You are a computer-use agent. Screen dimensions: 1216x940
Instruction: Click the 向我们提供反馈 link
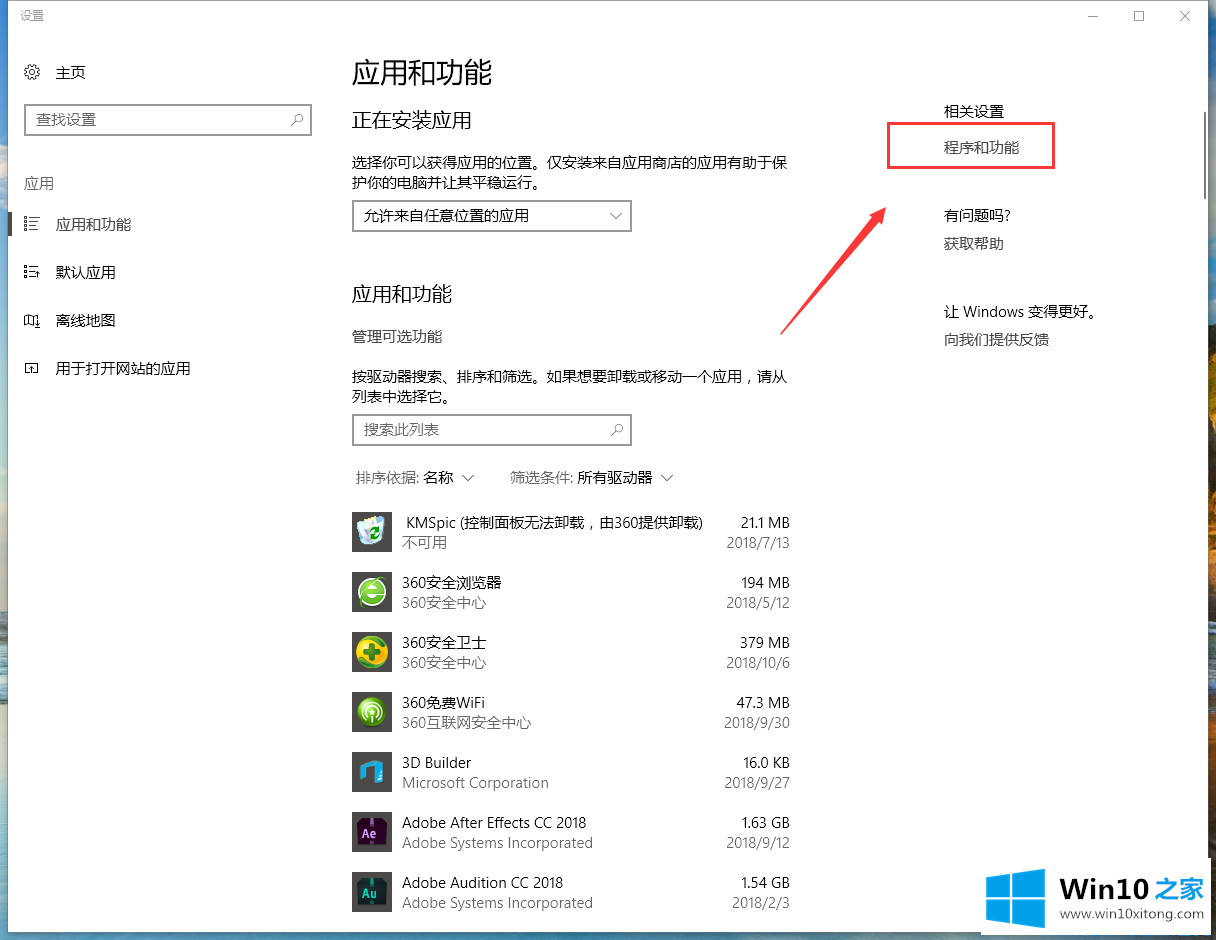pyautogui.click(x=996, y=339)
